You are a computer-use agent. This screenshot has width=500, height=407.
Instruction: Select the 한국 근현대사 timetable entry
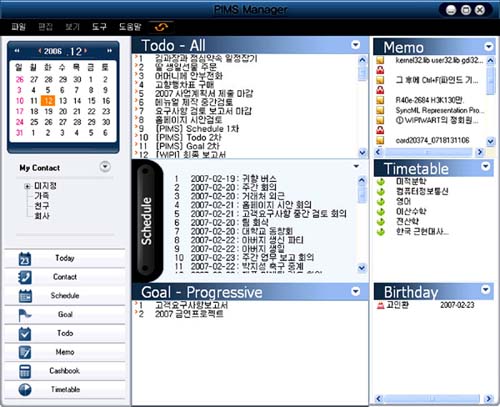coord(422,231)
